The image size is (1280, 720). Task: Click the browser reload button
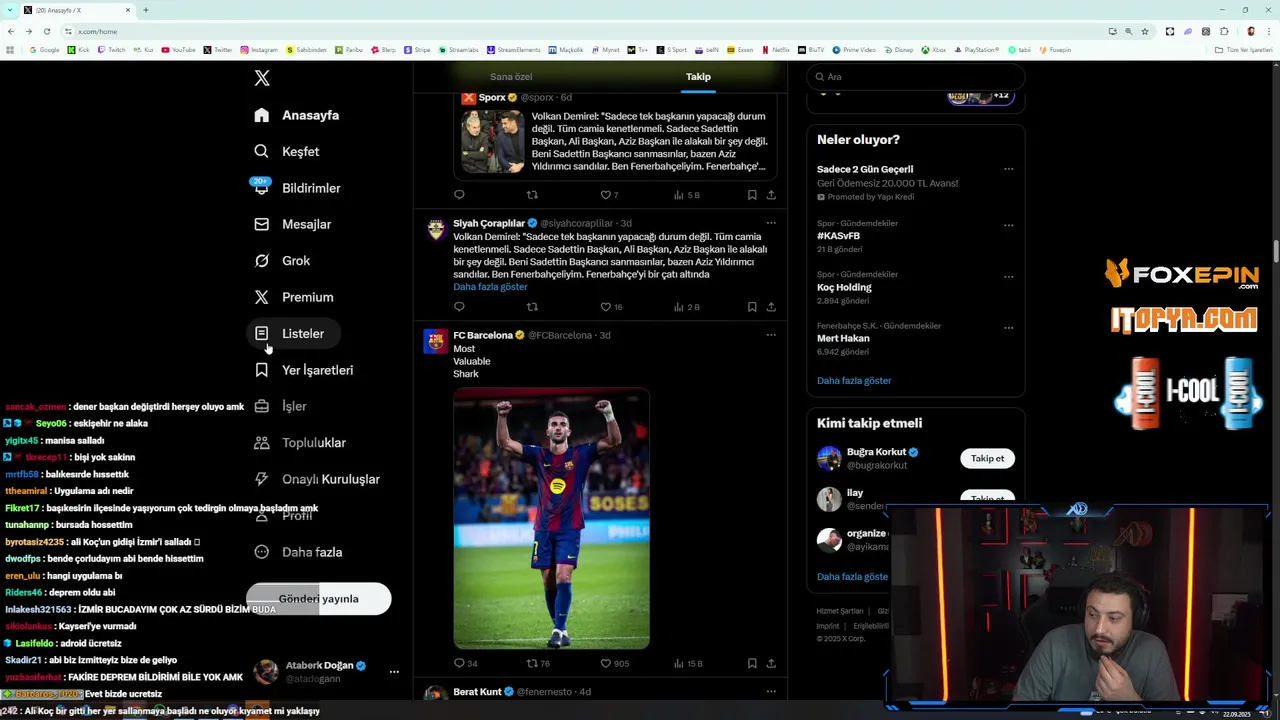pyautogui.click(x=46, y=31)
